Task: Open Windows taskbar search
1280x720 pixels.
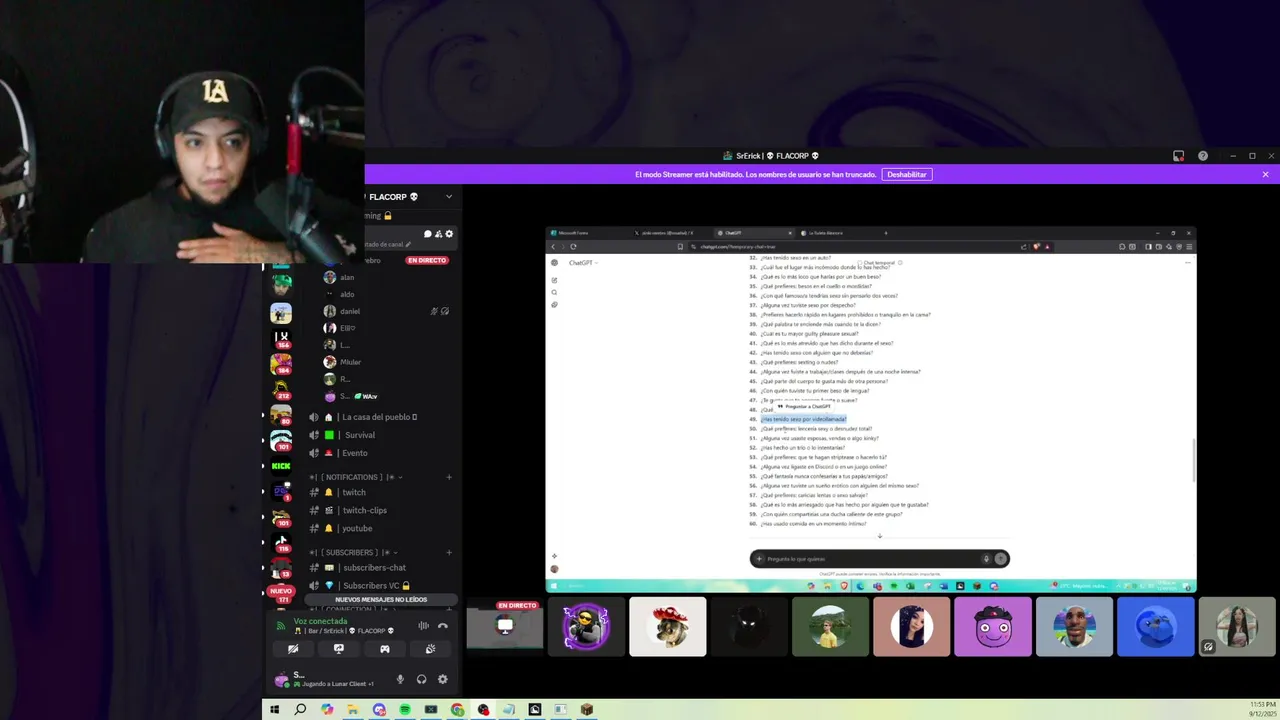Action: [300, 709]
